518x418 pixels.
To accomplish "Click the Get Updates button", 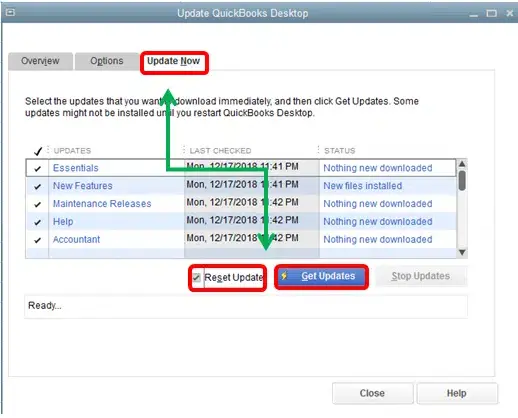I will coord(321,276).
